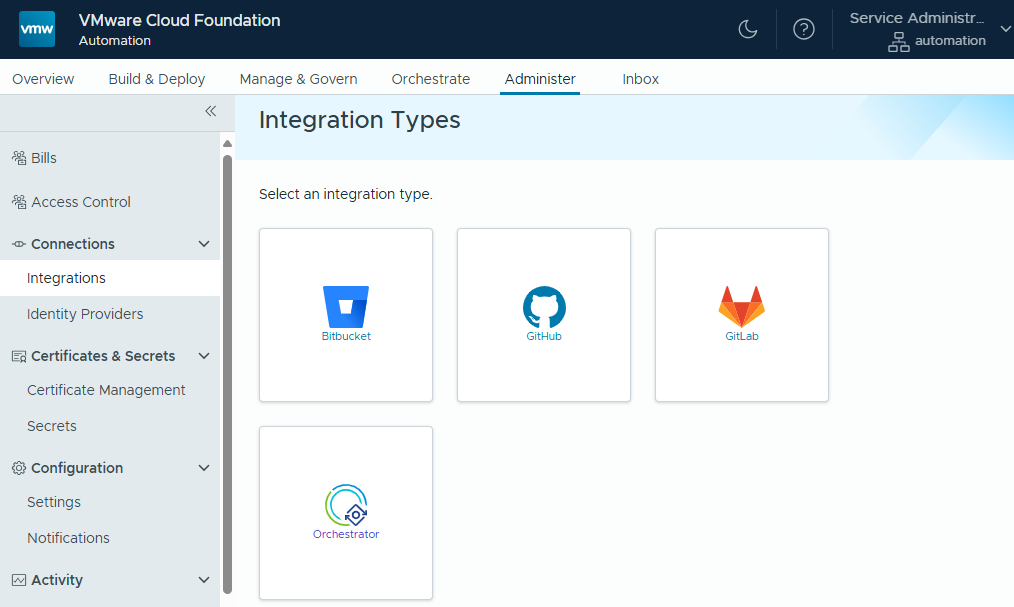The height and width of the screenshot is (607, 1014).
Task: Click the Activity section label
Action: (57, 580)
